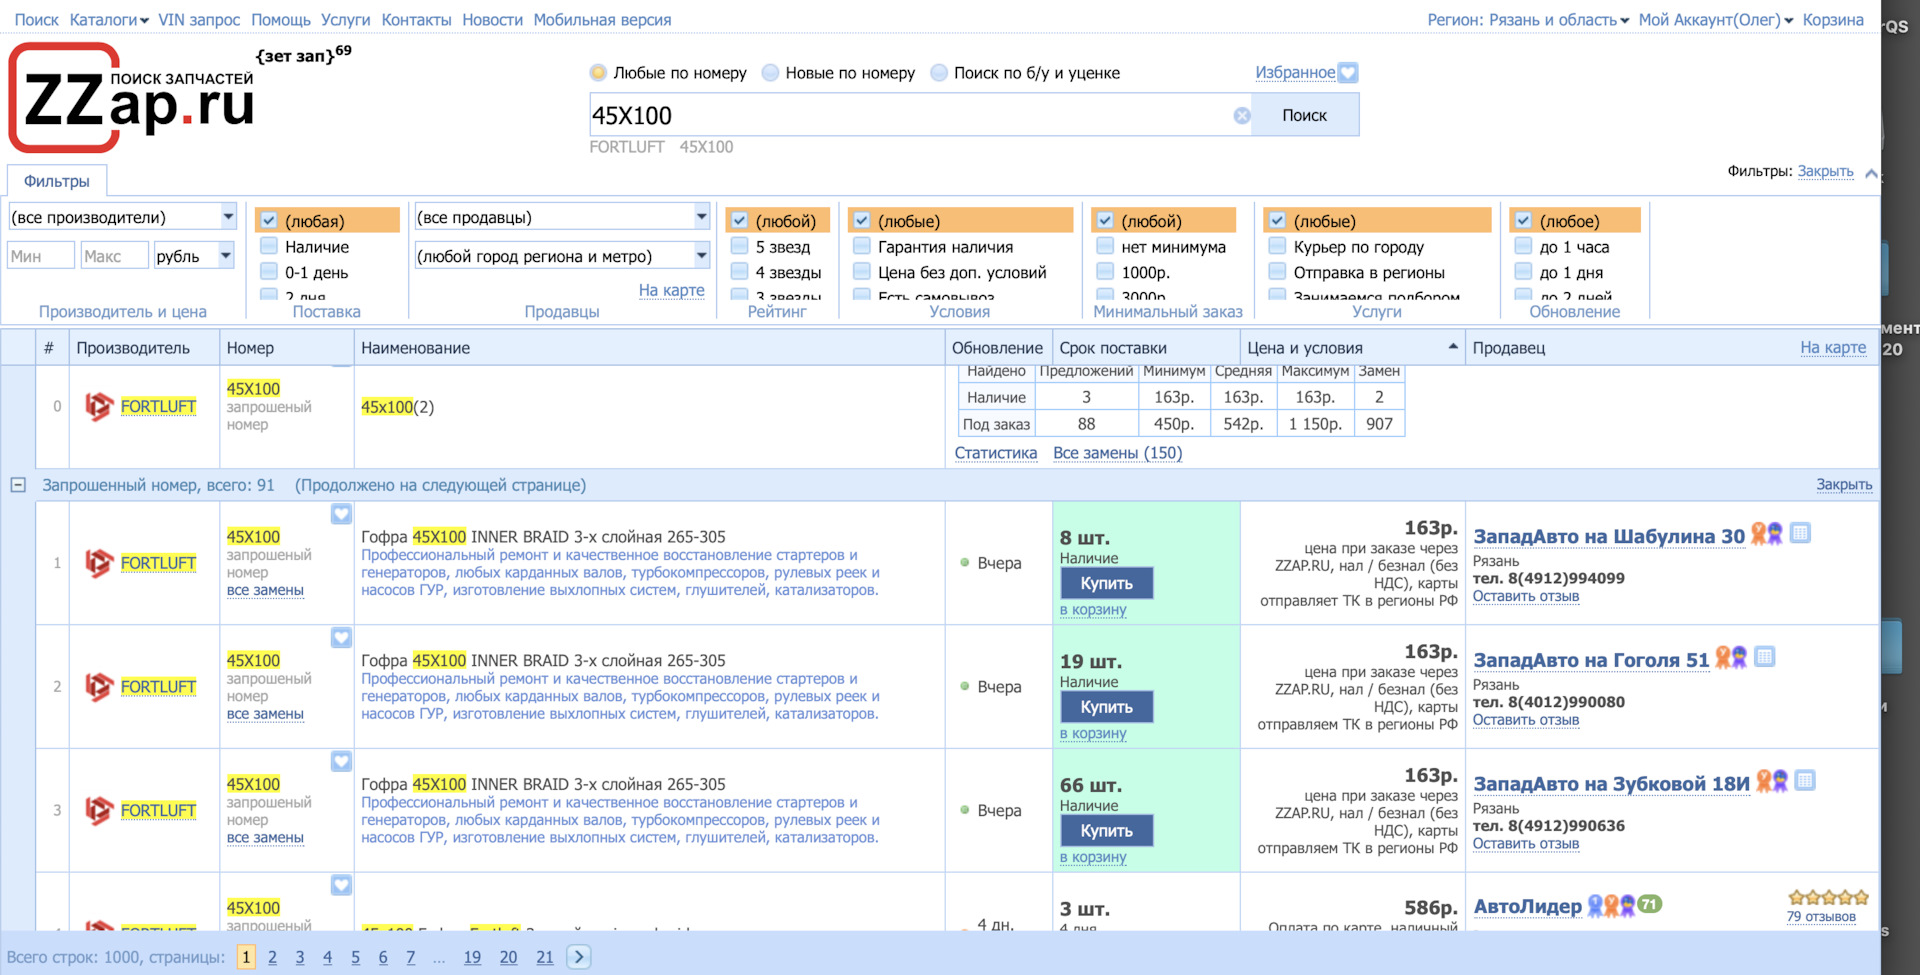Add row 4 part to favorites
Viewport: 1920px width, 975px height.
coord(341,886)
